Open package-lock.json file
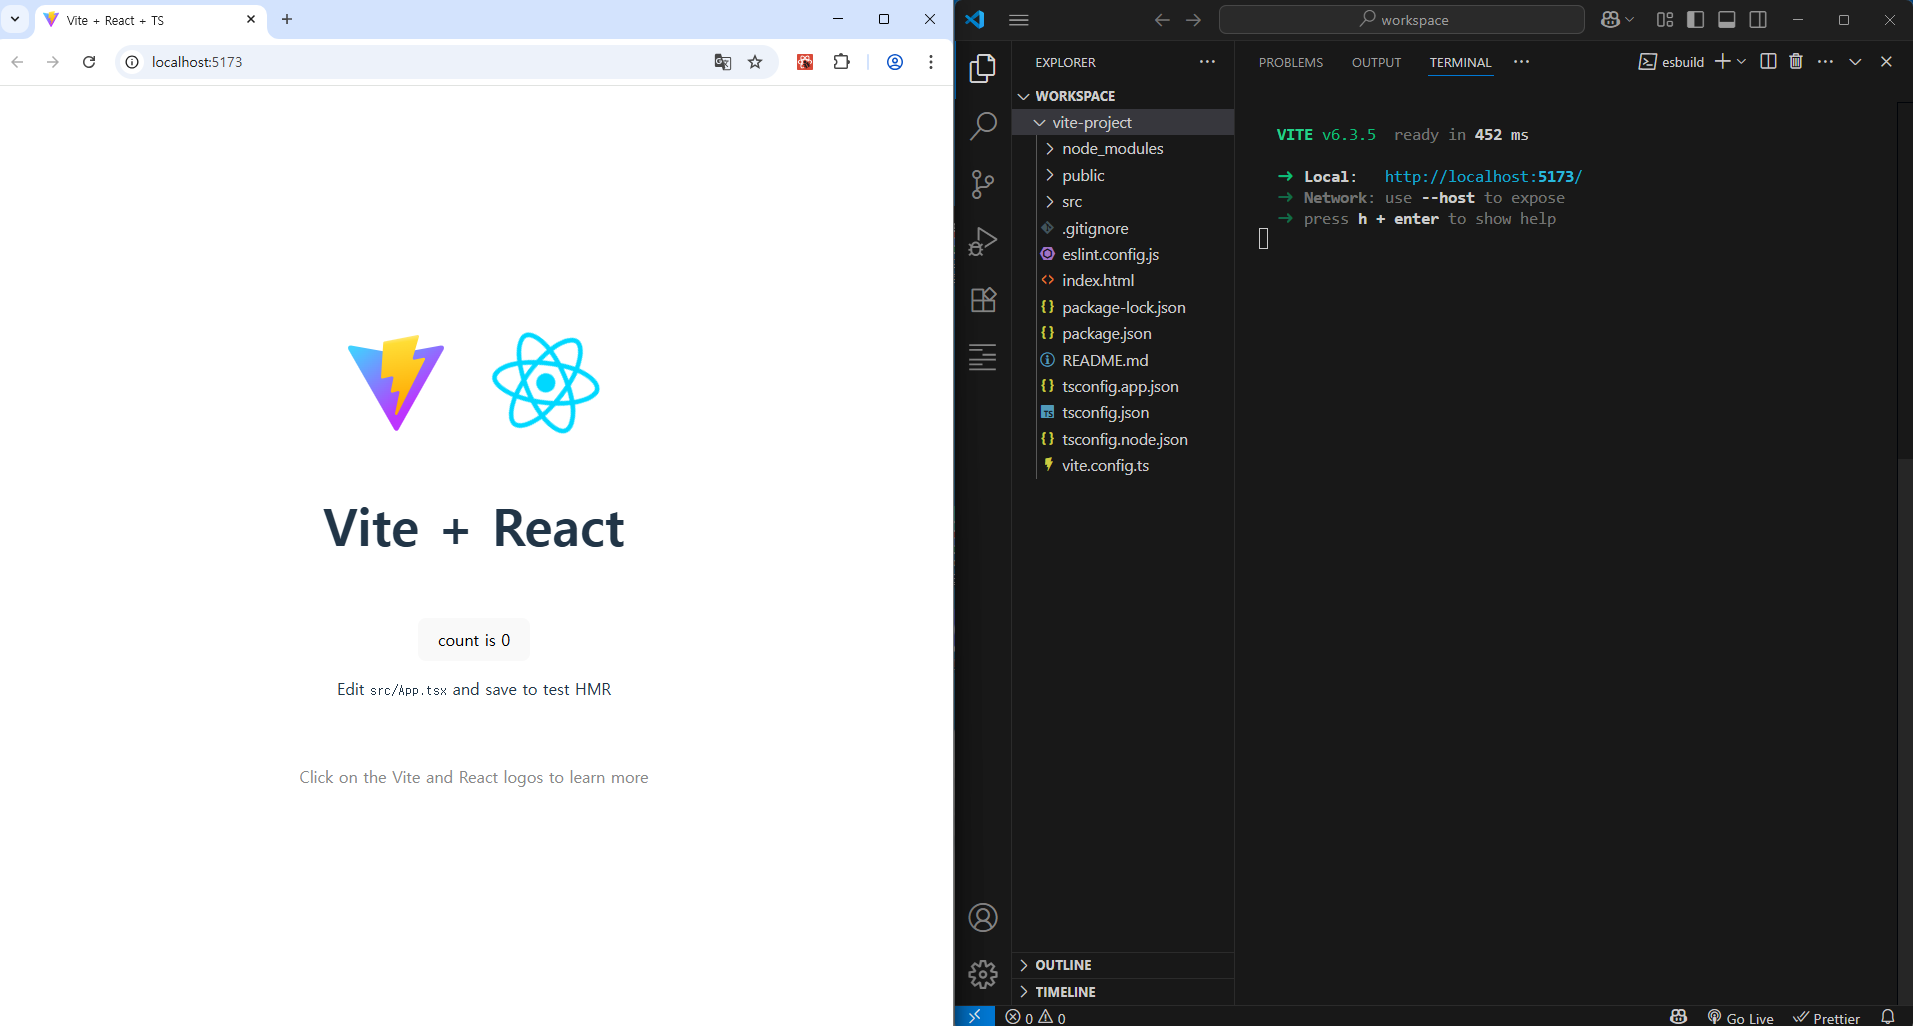Screen dimensions: 1913x1026 coord(1123,307)
